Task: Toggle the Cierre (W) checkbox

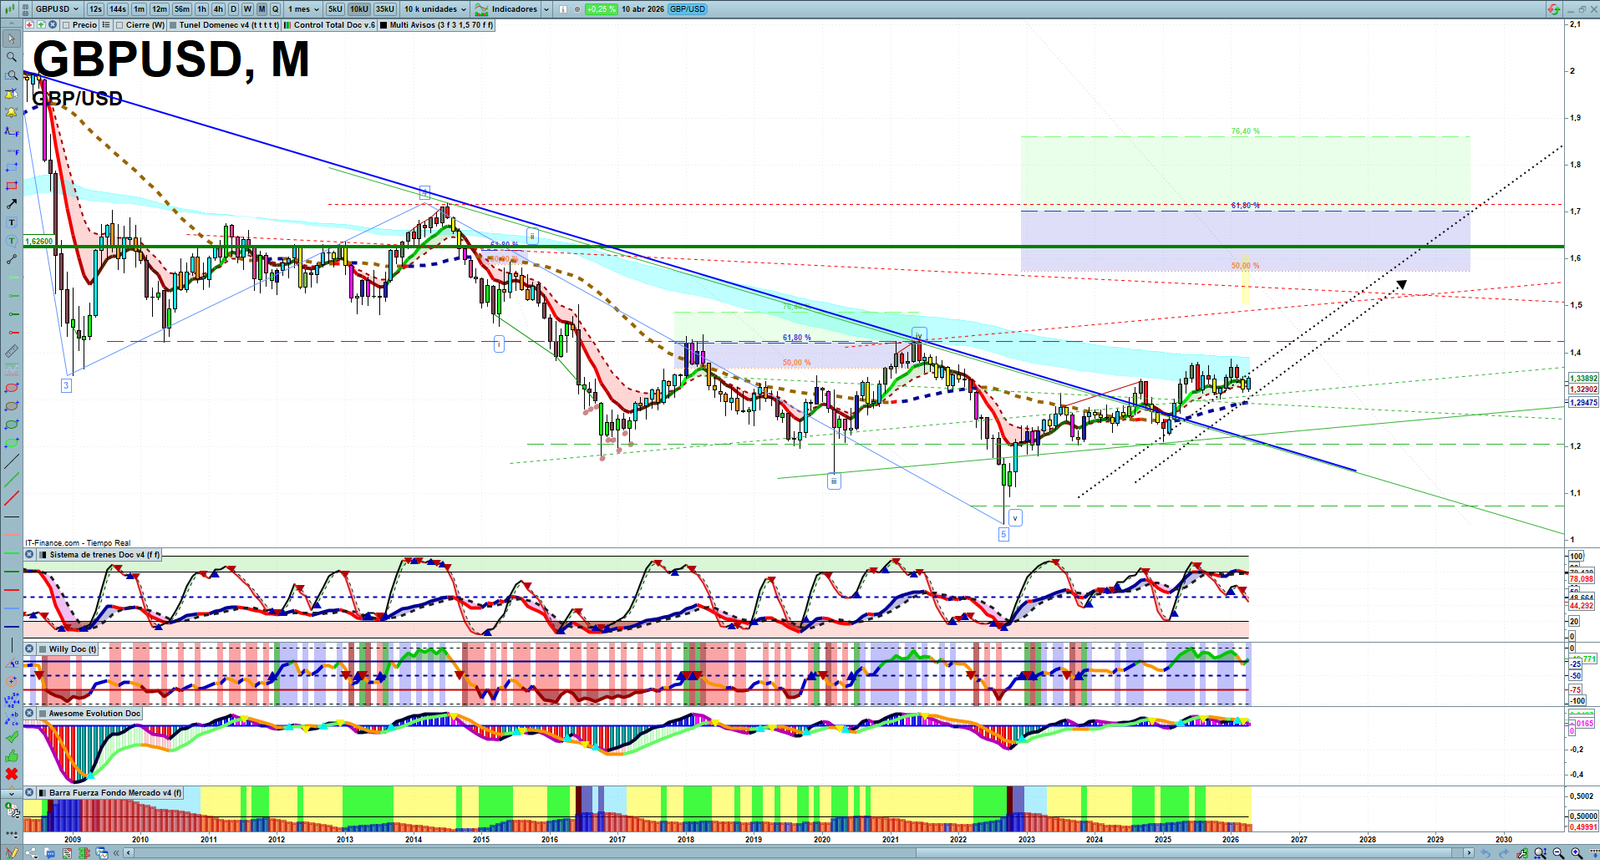Action: (x=120, y=25)
